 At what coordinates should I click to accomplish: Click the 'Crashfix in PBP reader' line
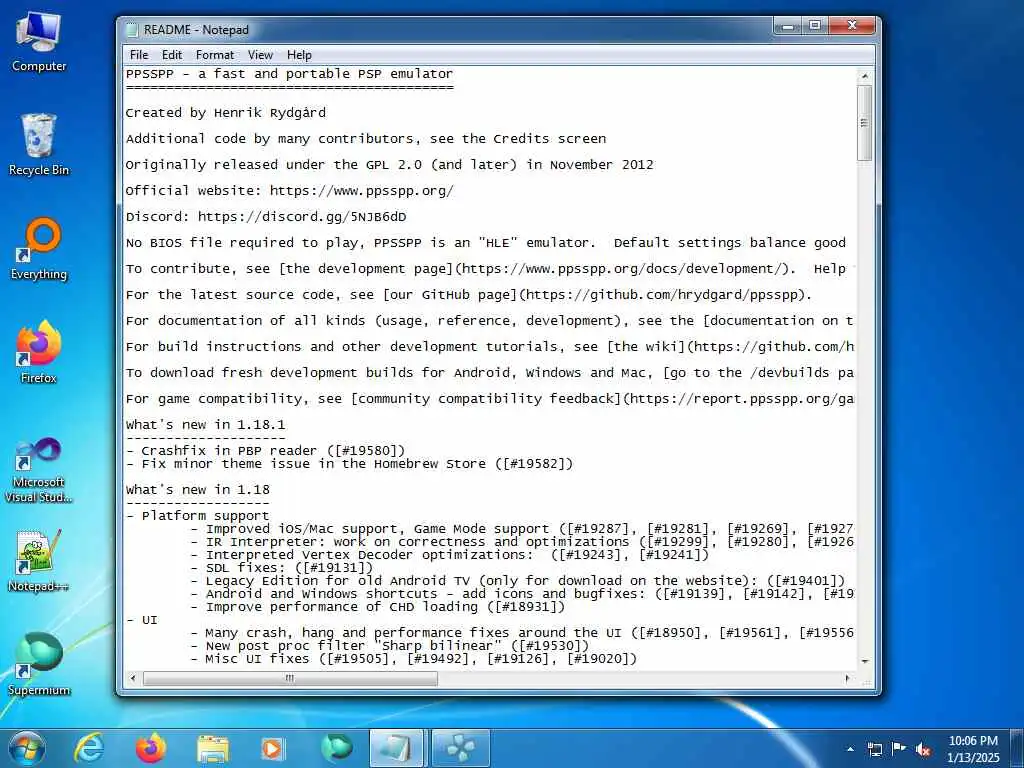pos(265,451)
